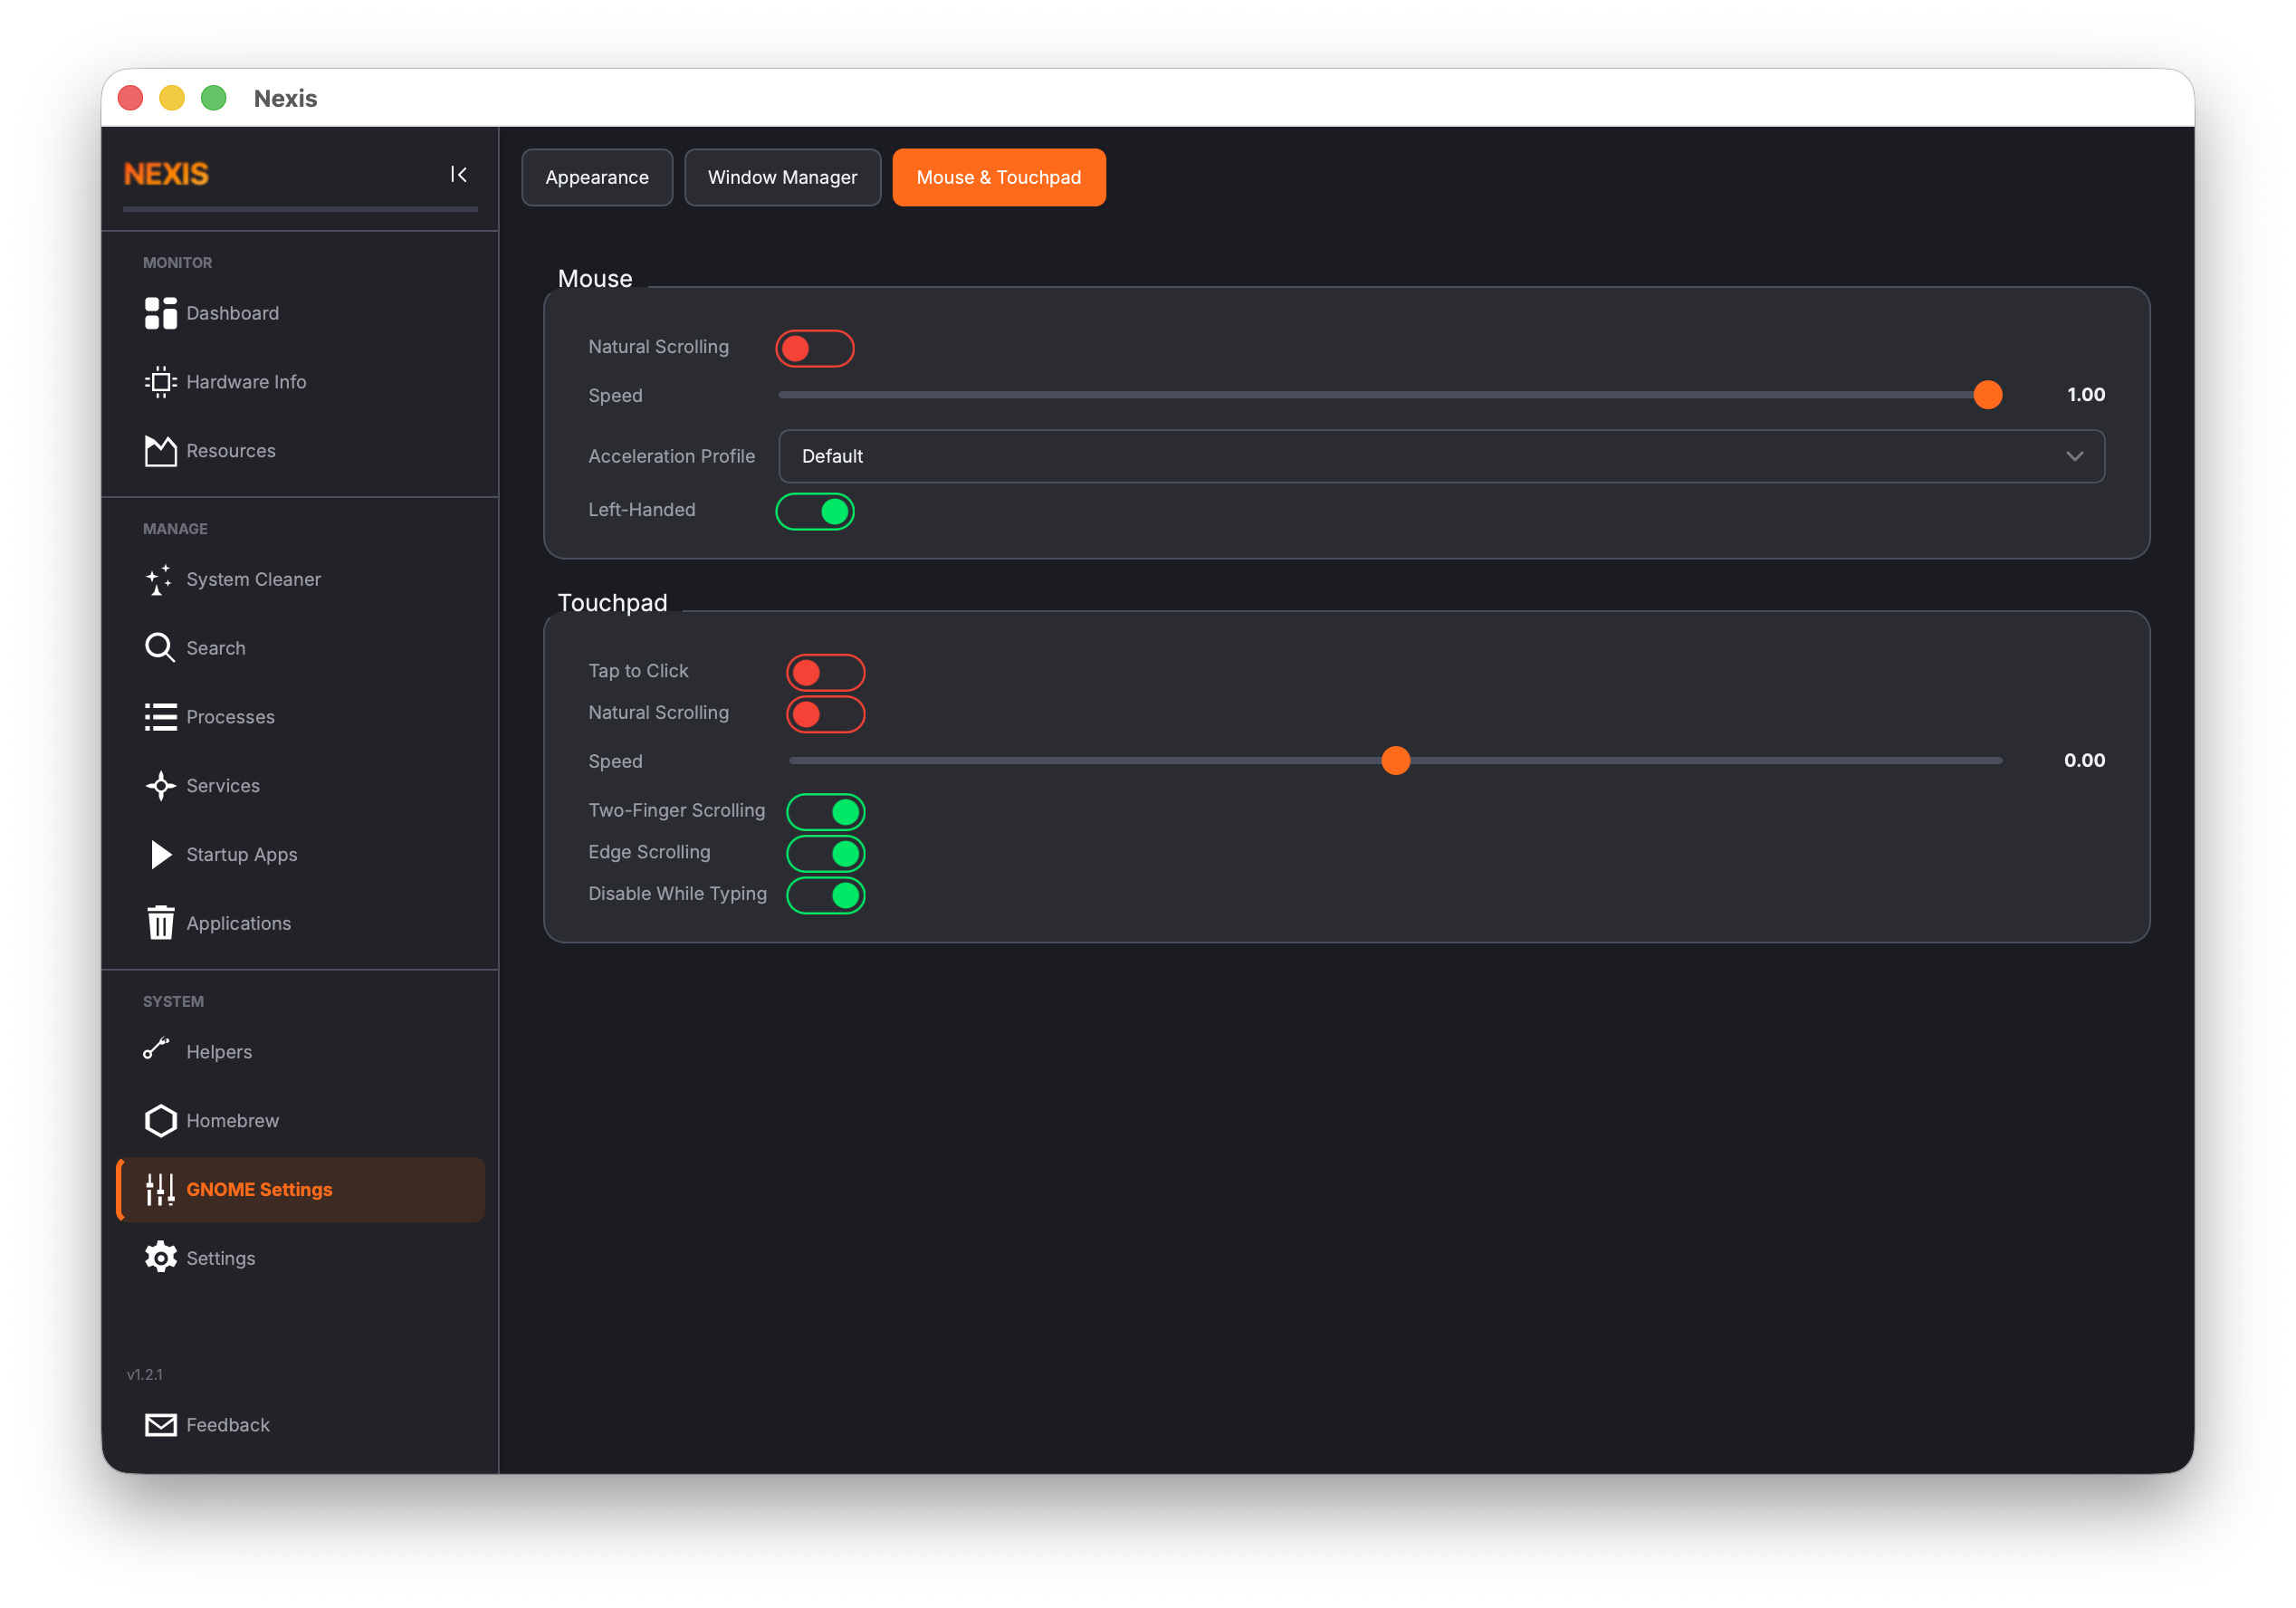Click the Hardware Info chip icon
Viewport: 2296px width, 1608px height.
(x=160, y=382)
